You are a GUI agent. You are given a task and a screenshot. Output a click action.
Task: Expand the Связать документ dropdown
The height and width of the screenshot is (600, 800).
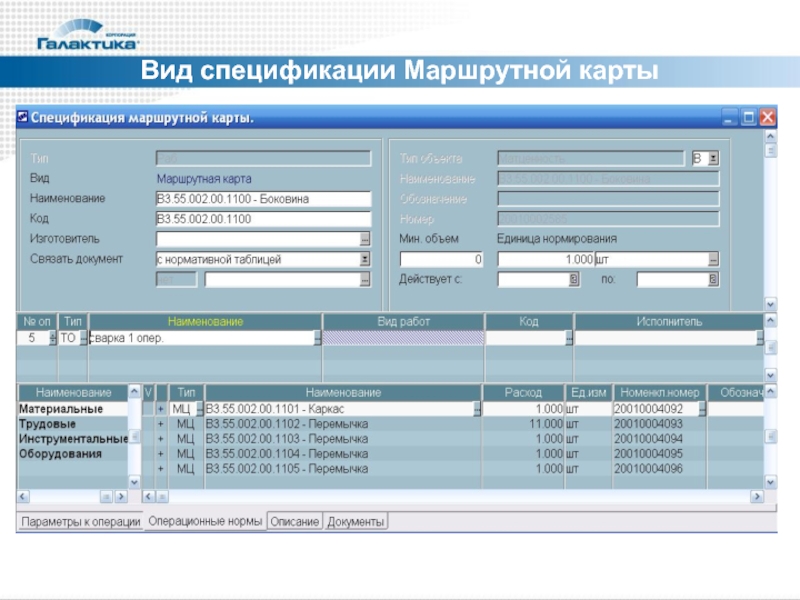pyautogui.click(x=365, y=259)
